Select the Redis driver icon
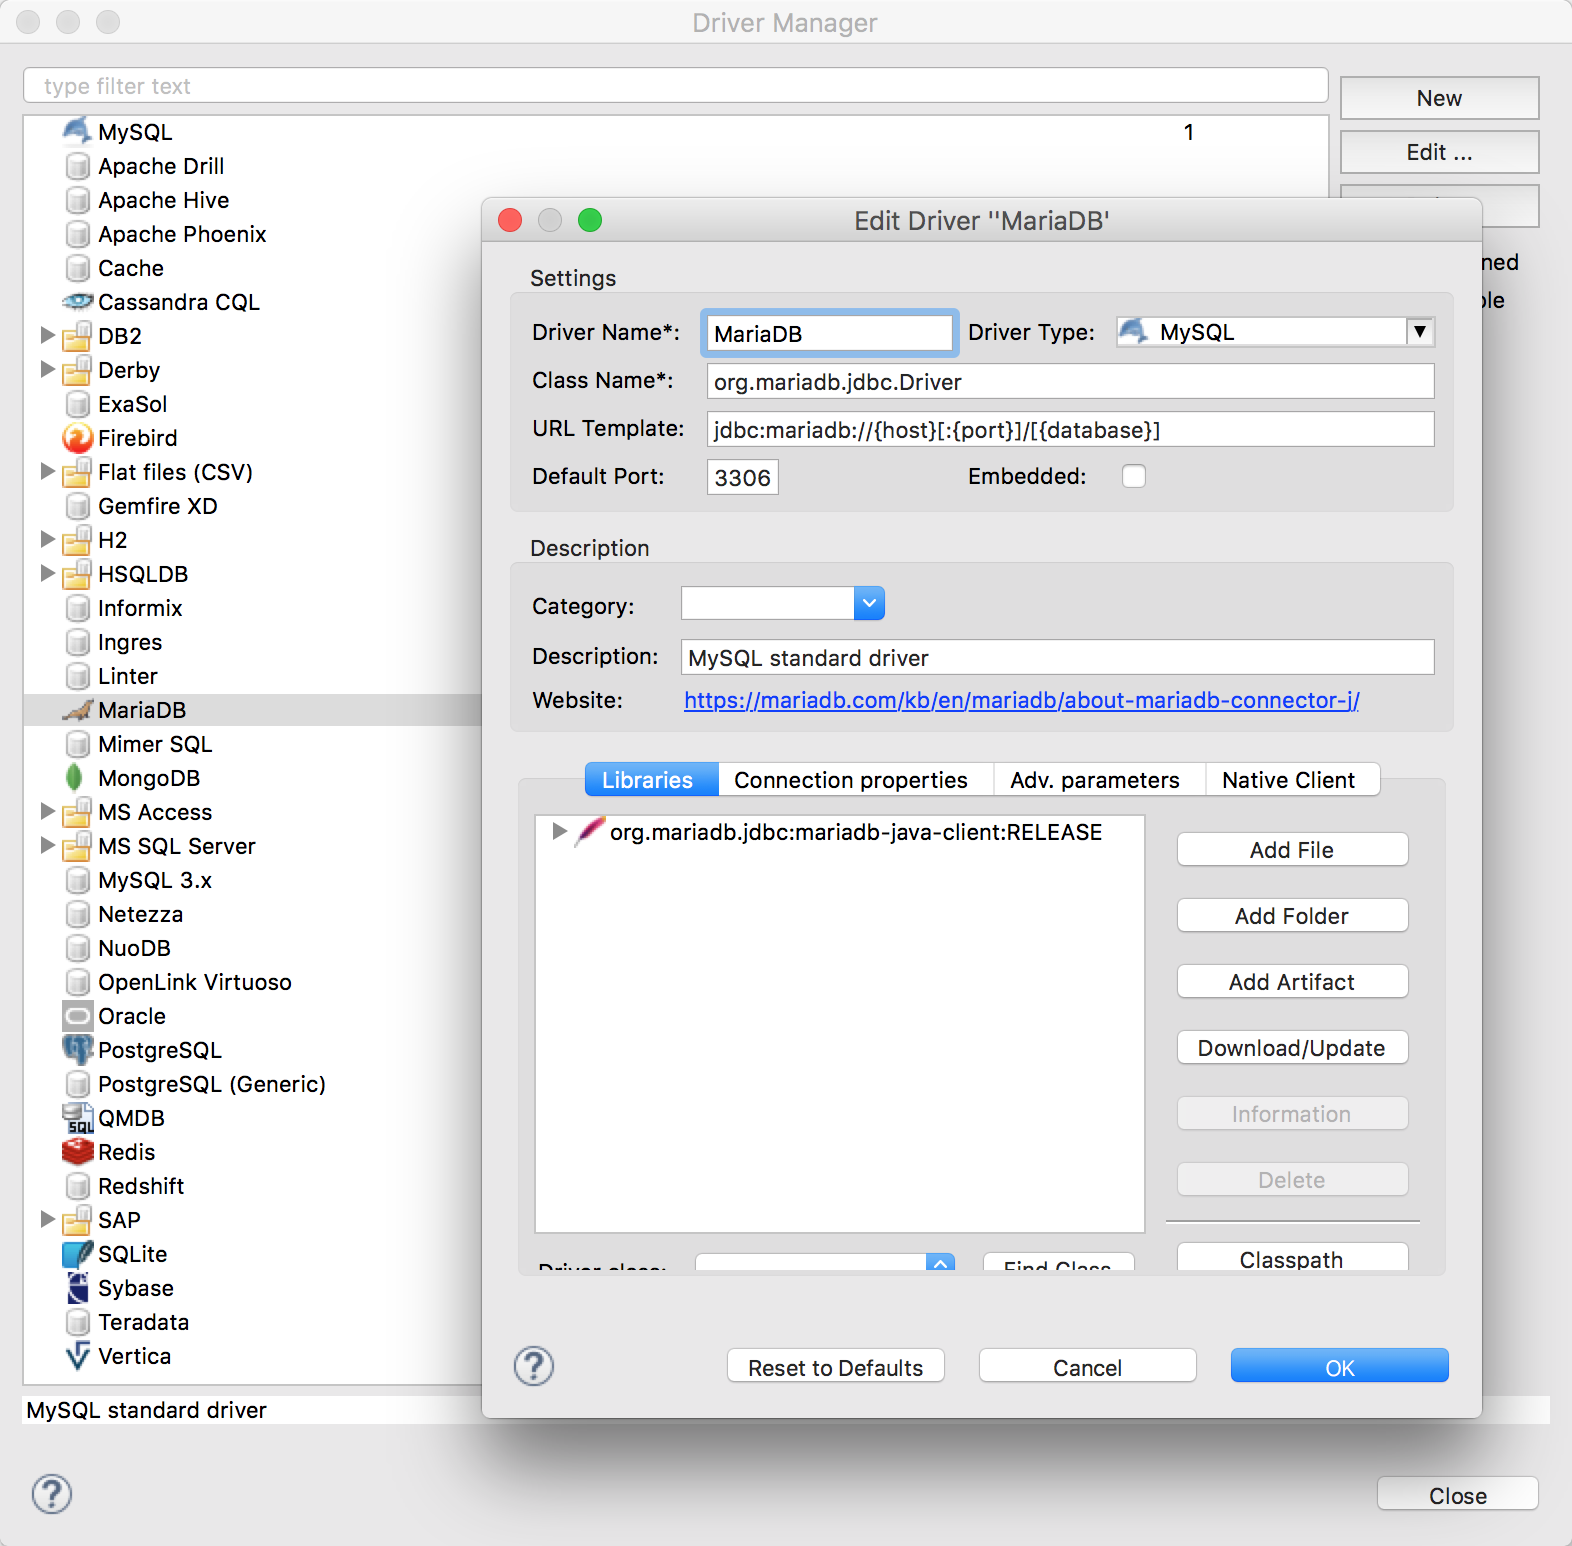1572x1546 pixels. coord(77,1152)
